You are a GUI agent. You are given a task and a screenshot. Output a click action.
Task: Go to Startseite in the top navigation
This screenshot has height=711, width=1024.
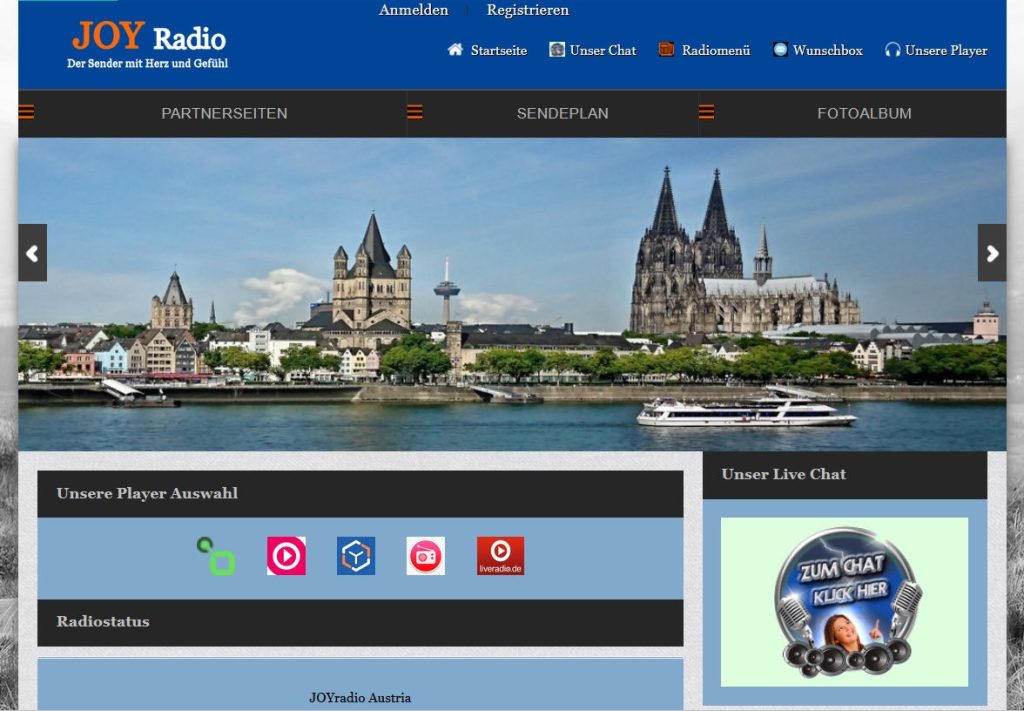pos(498,50)
